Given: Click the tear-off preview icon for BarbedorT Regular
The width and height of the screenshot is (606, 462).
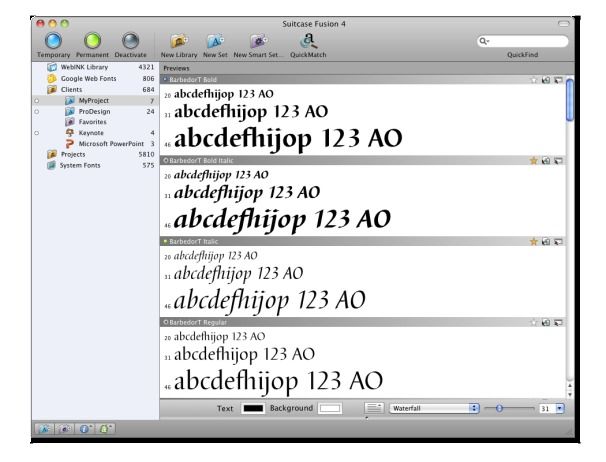Looking at the screenshot, I should [558, 322].
